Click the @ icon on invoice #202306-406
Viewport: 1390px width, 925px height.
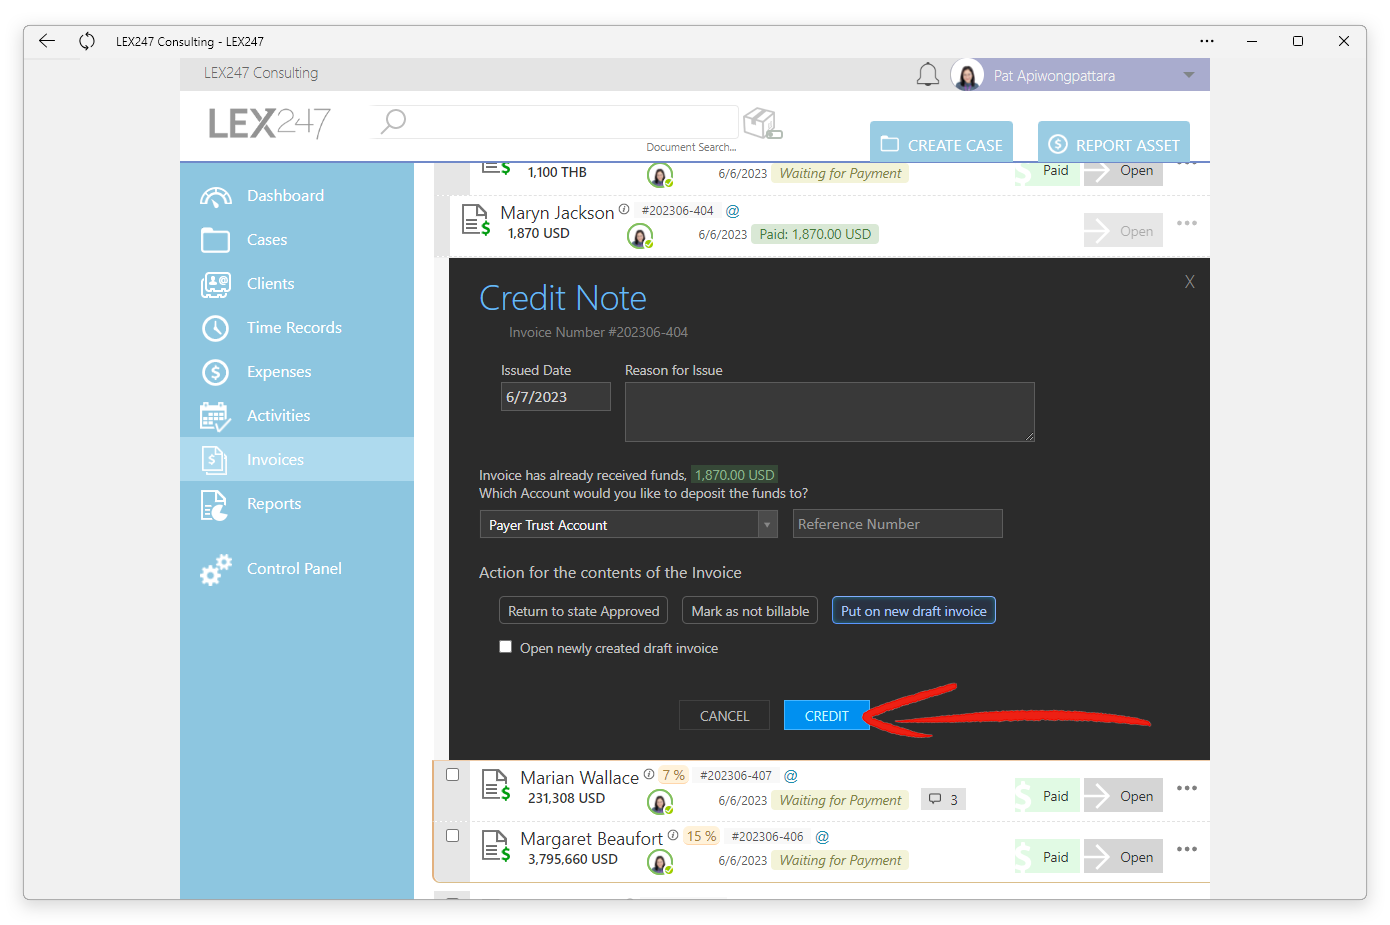click(823, 837)
